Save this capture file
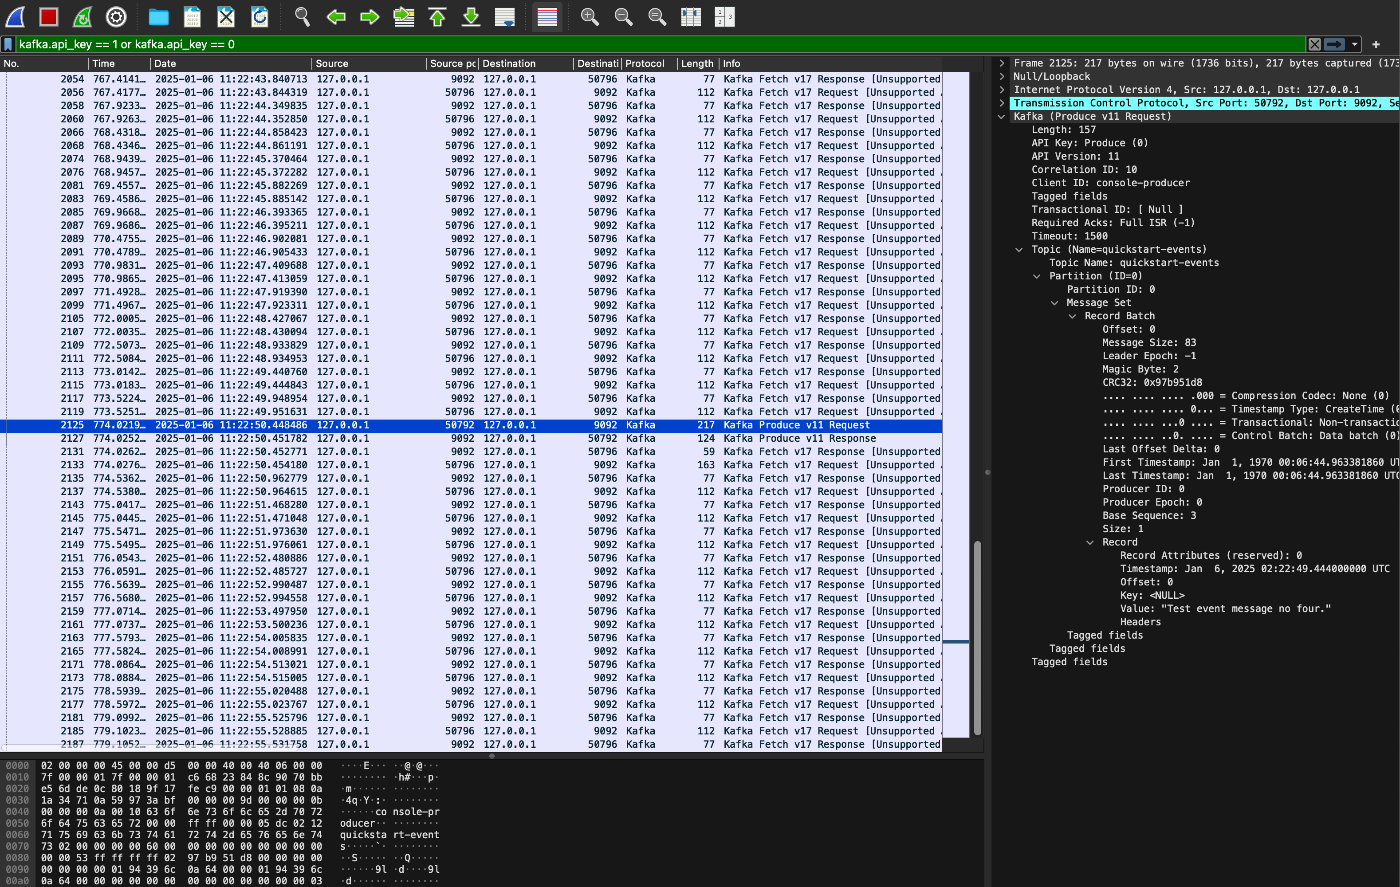Image resolution: width=1400 pixels, height=887 pixels. (x=192, y=16)
